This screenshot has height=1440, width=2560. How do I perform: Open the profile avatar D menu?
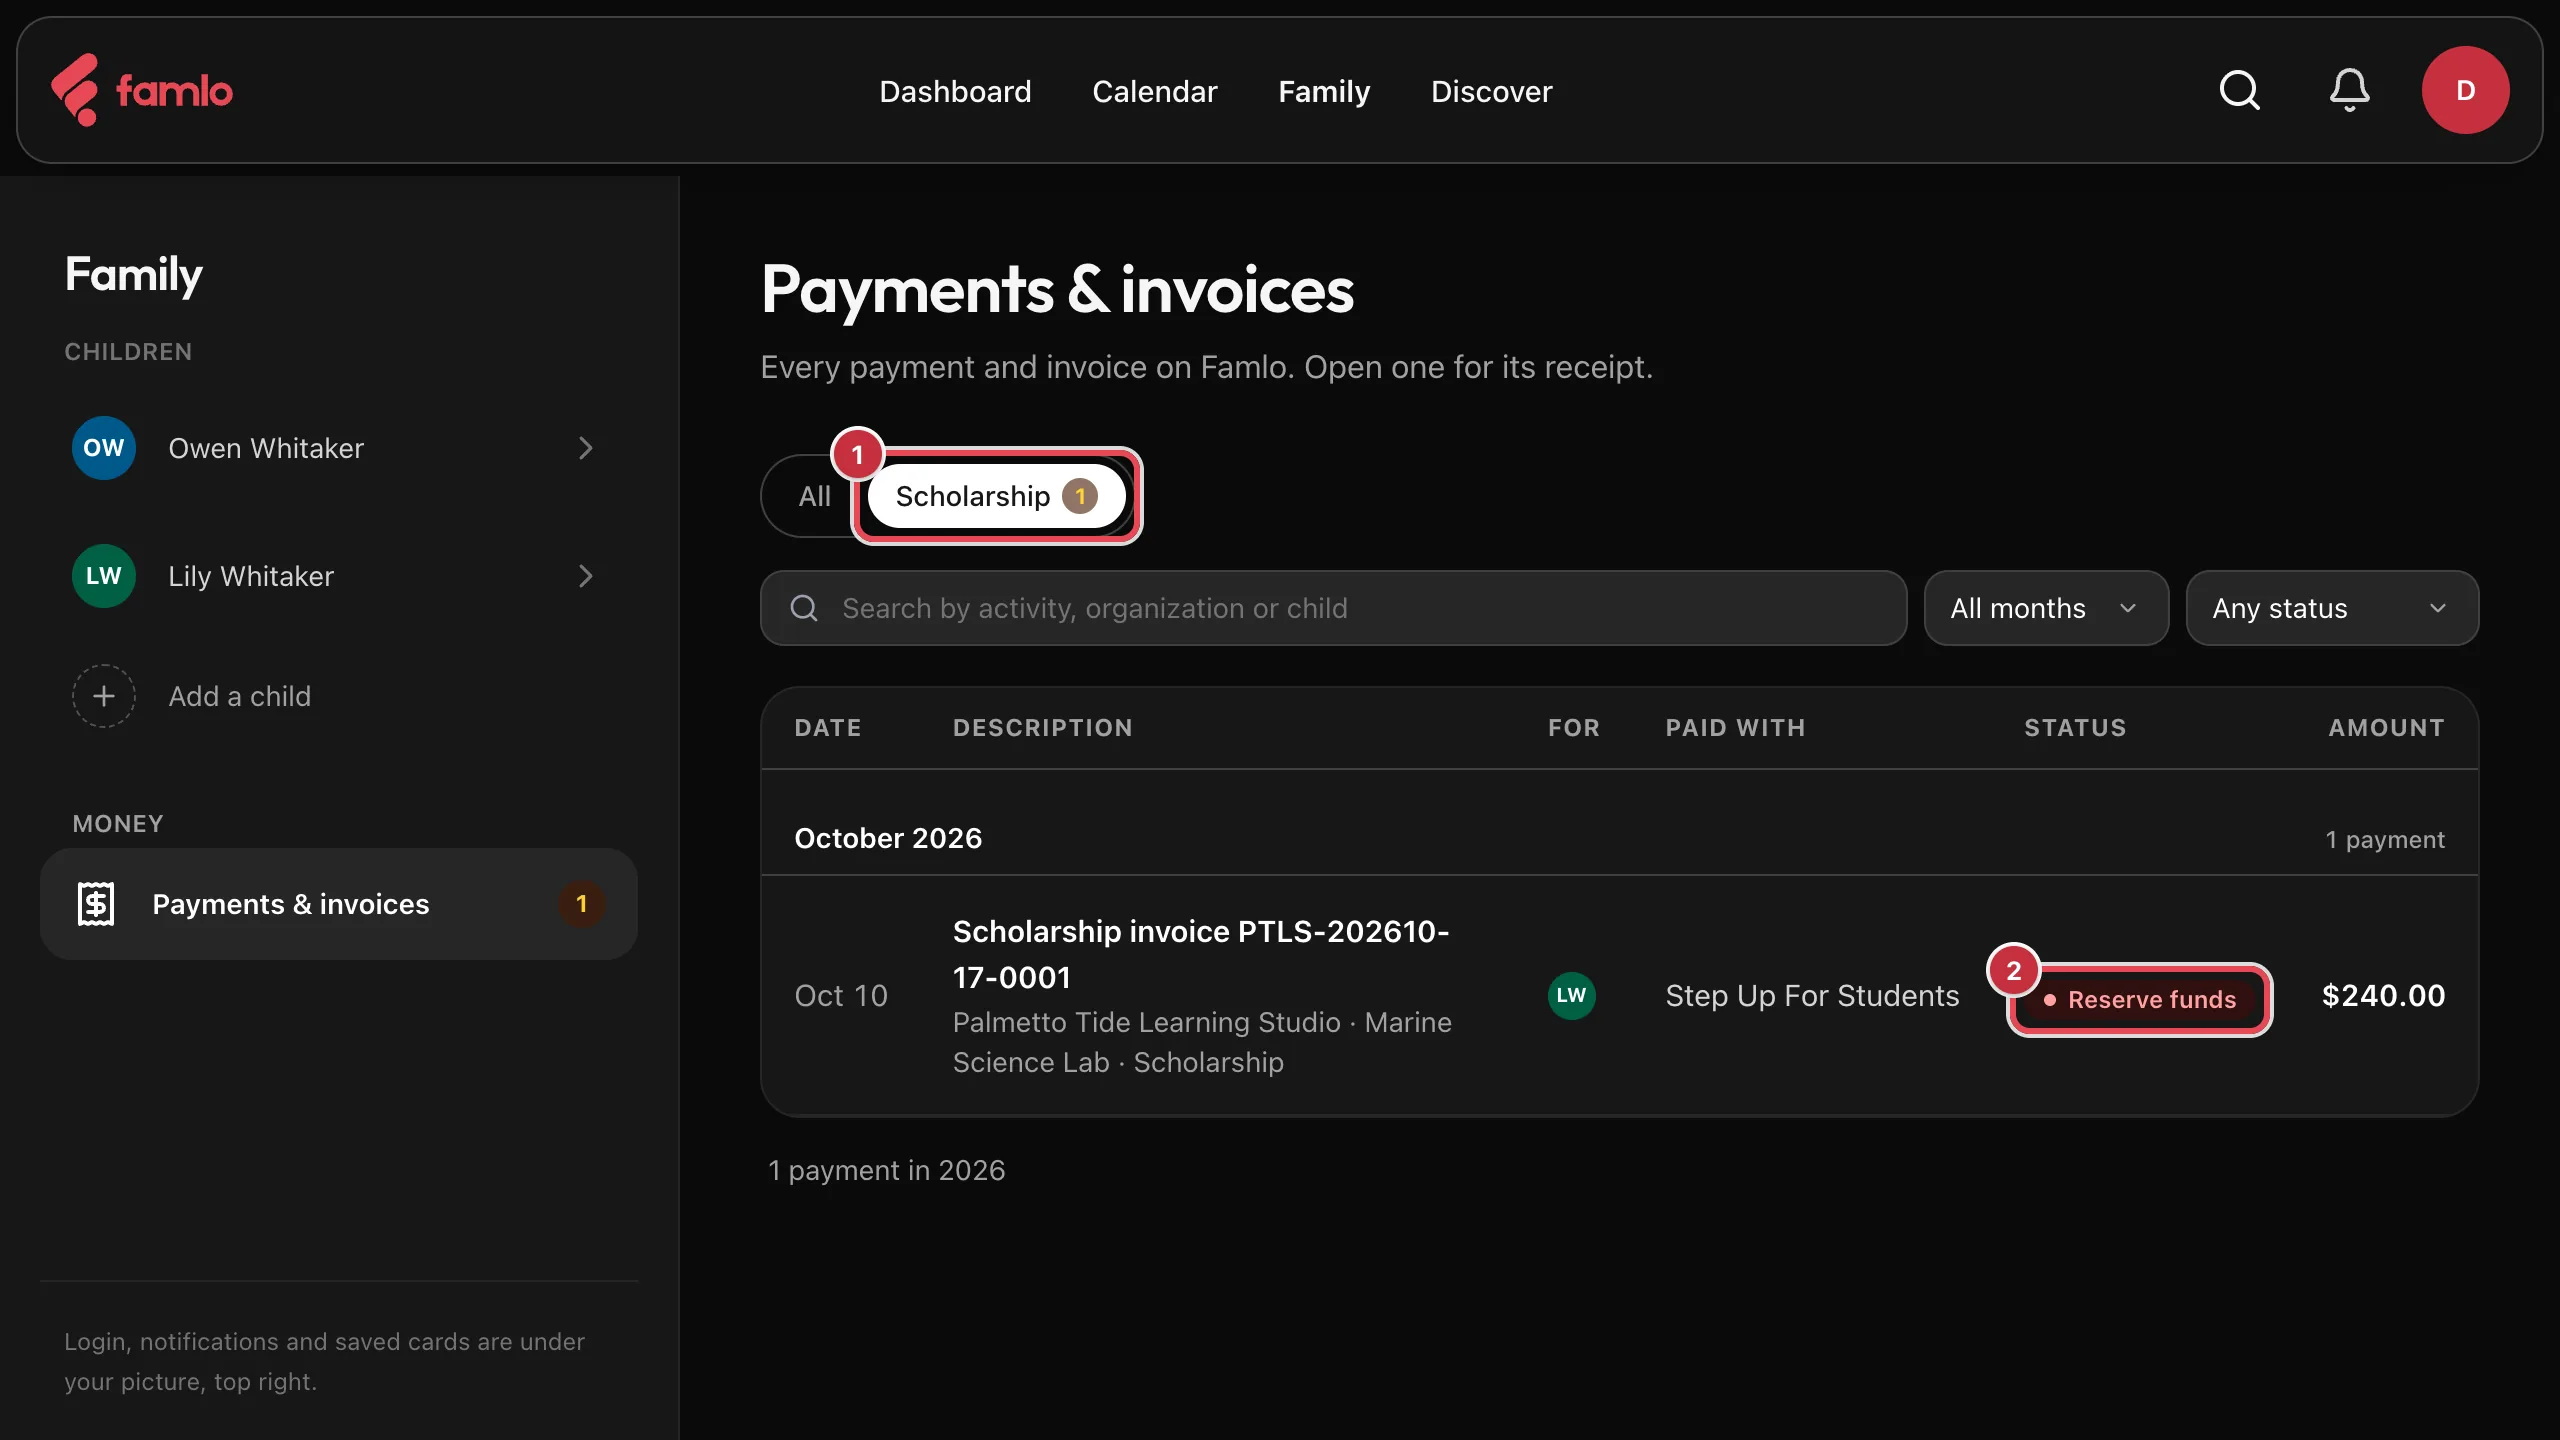coord(2465,90)
